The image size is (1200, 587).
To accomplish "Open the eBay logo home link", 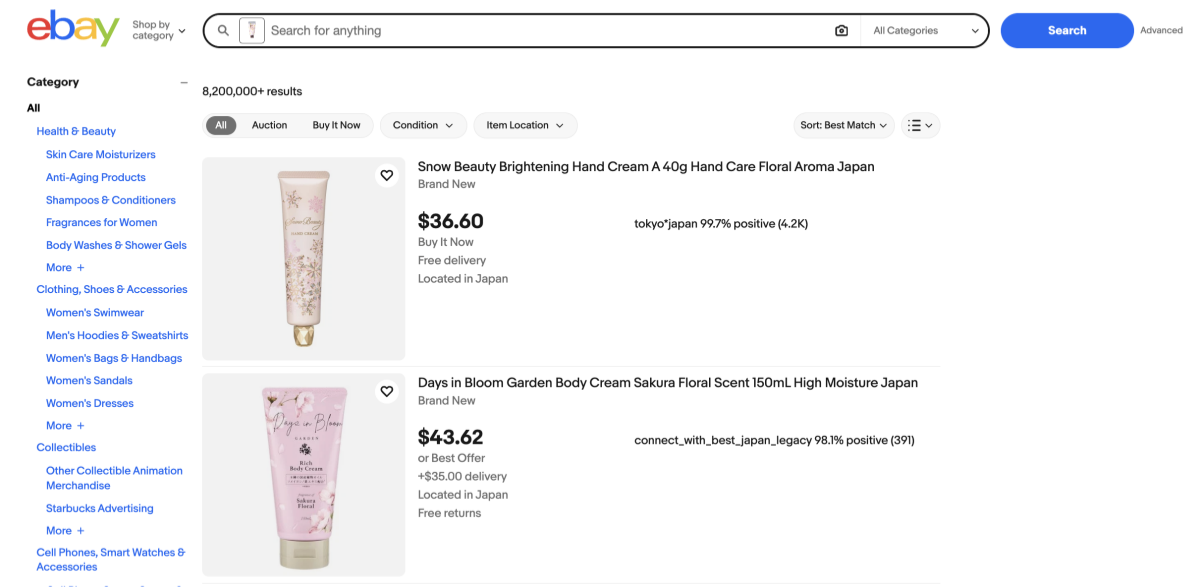I will click(73, 29).
